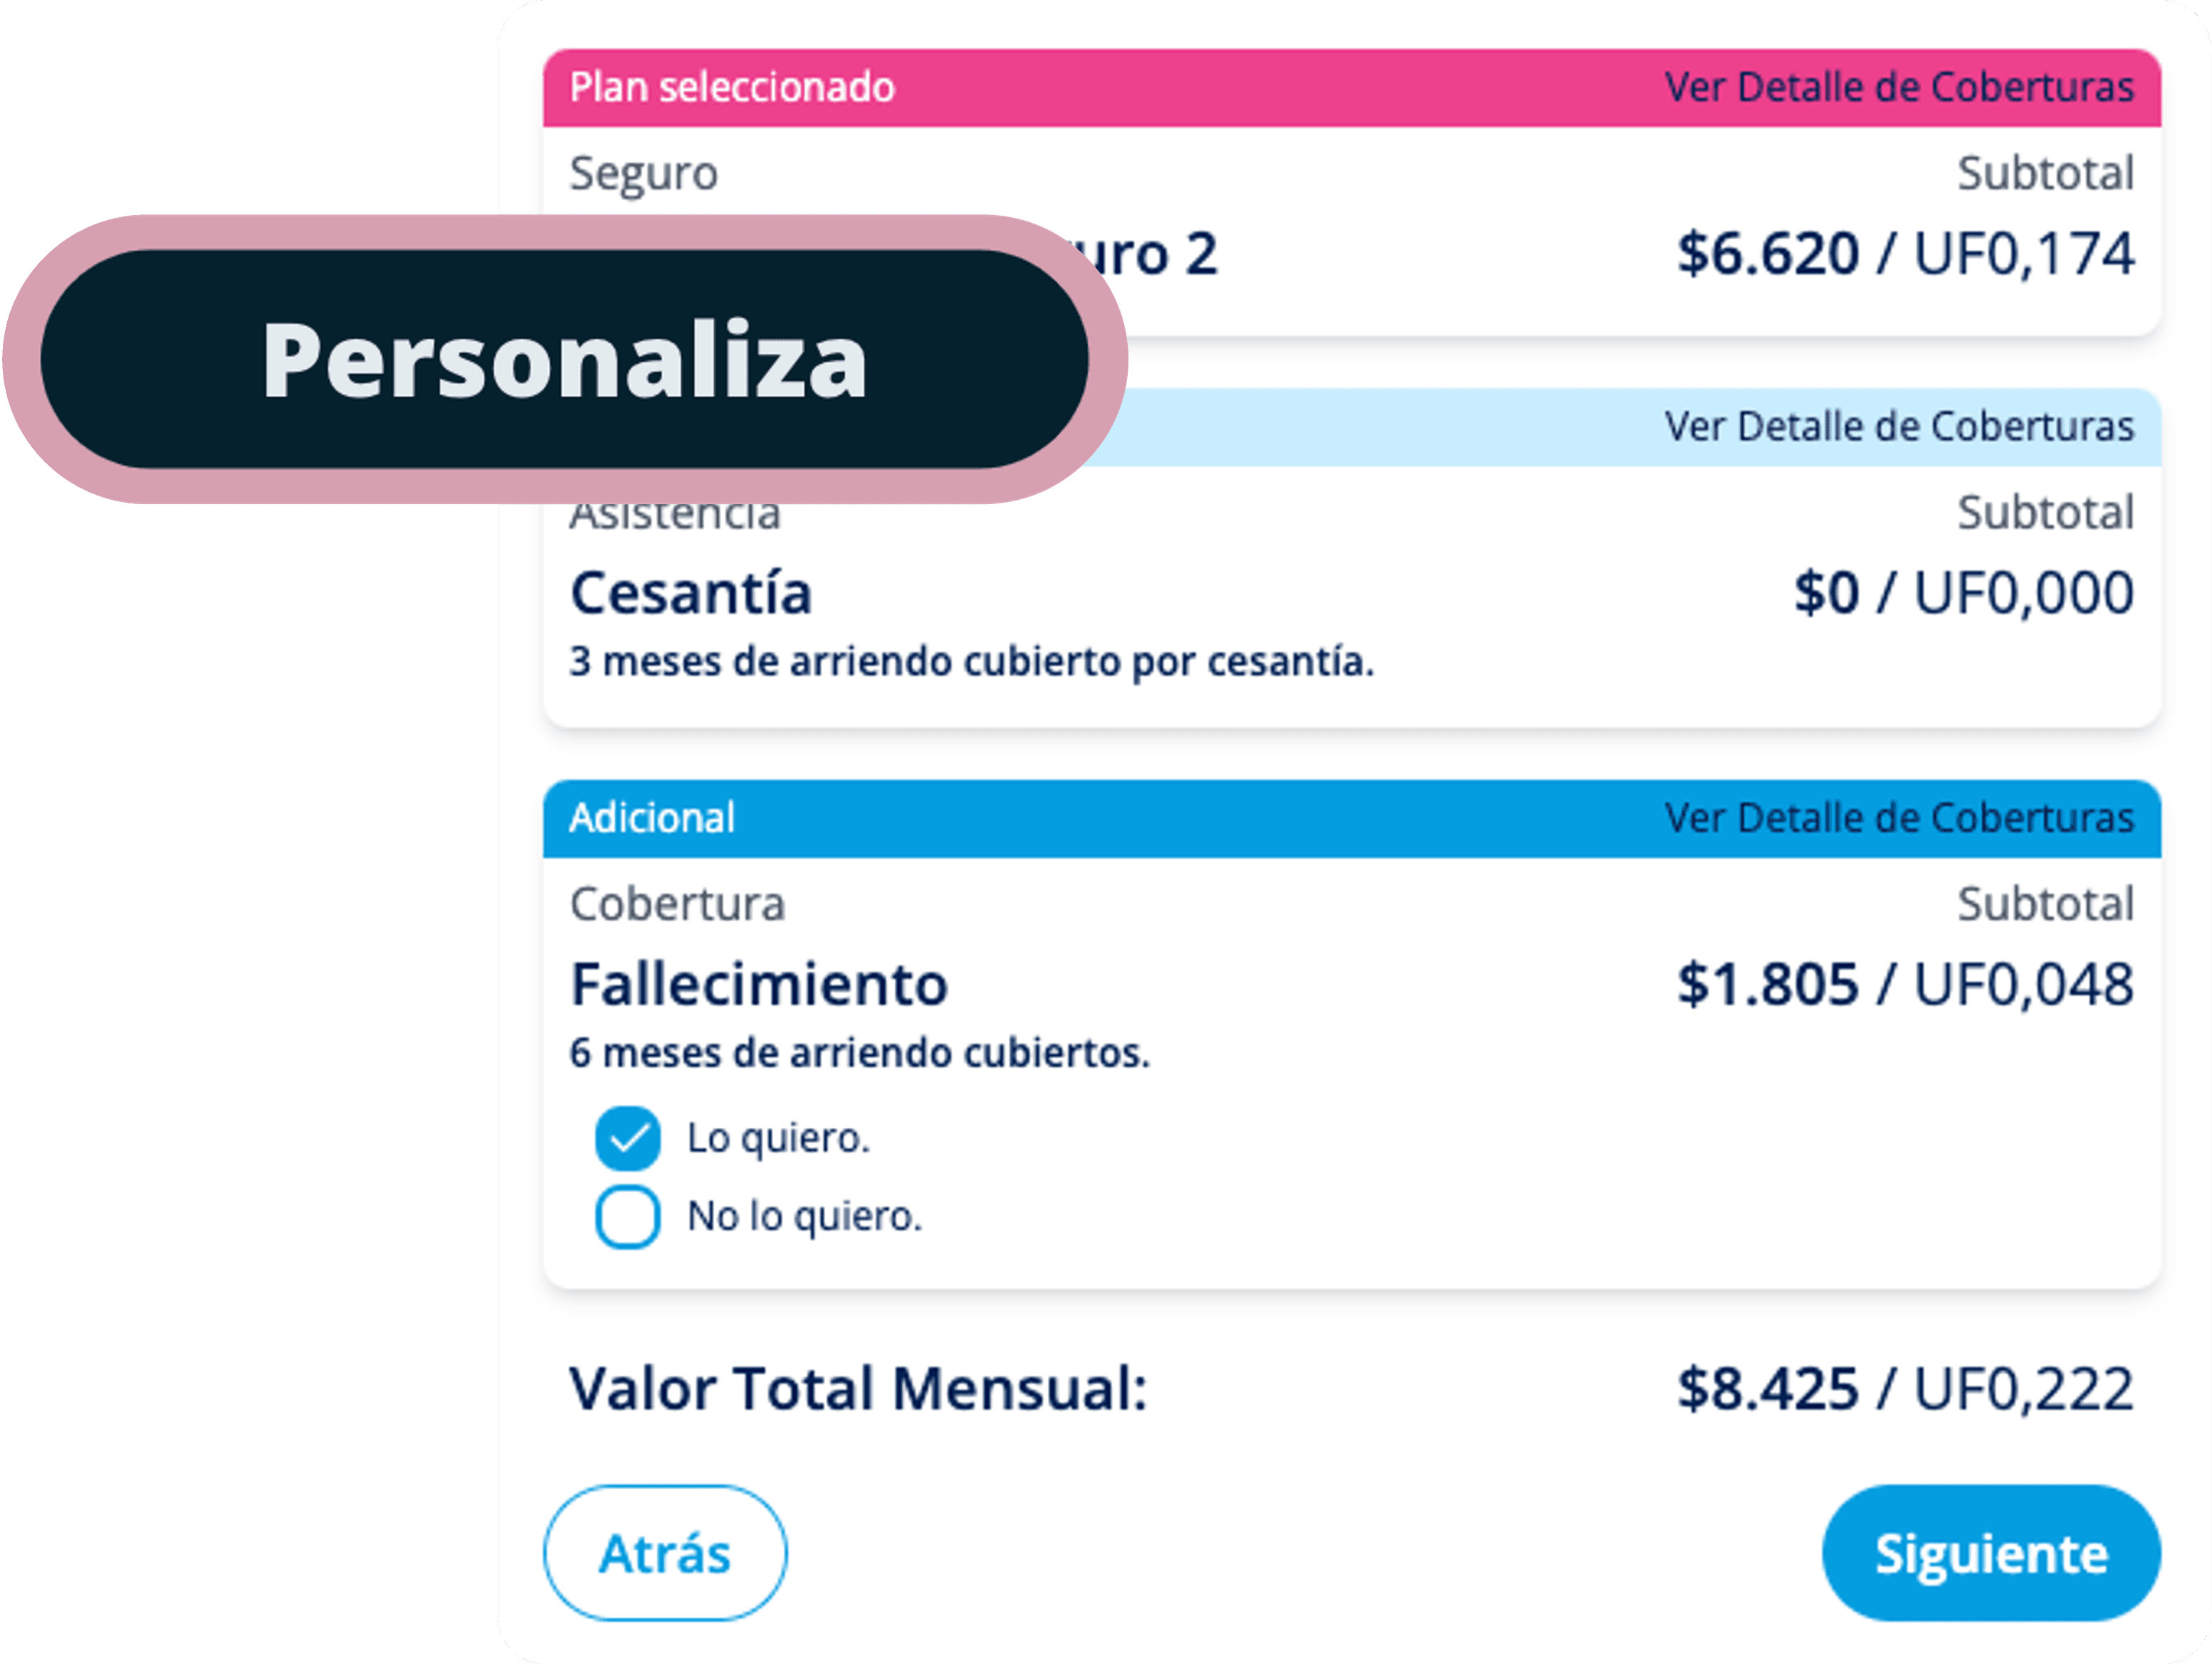
Task: Click the $1.805 / UF0,048 subtotal
Action: [1905, 984]
